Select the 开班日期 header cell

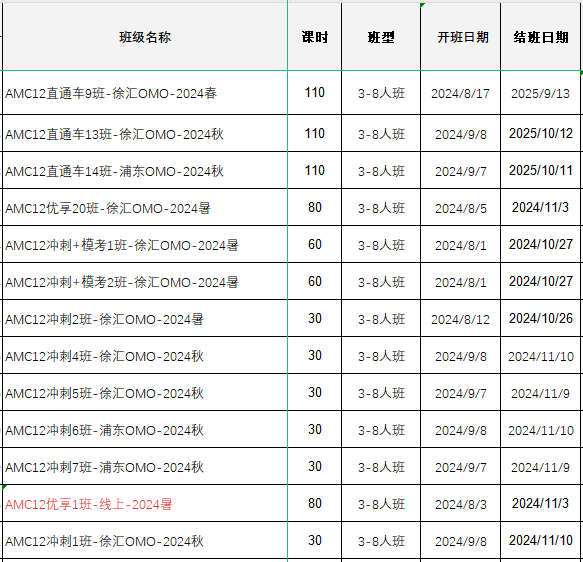[461, 37]
